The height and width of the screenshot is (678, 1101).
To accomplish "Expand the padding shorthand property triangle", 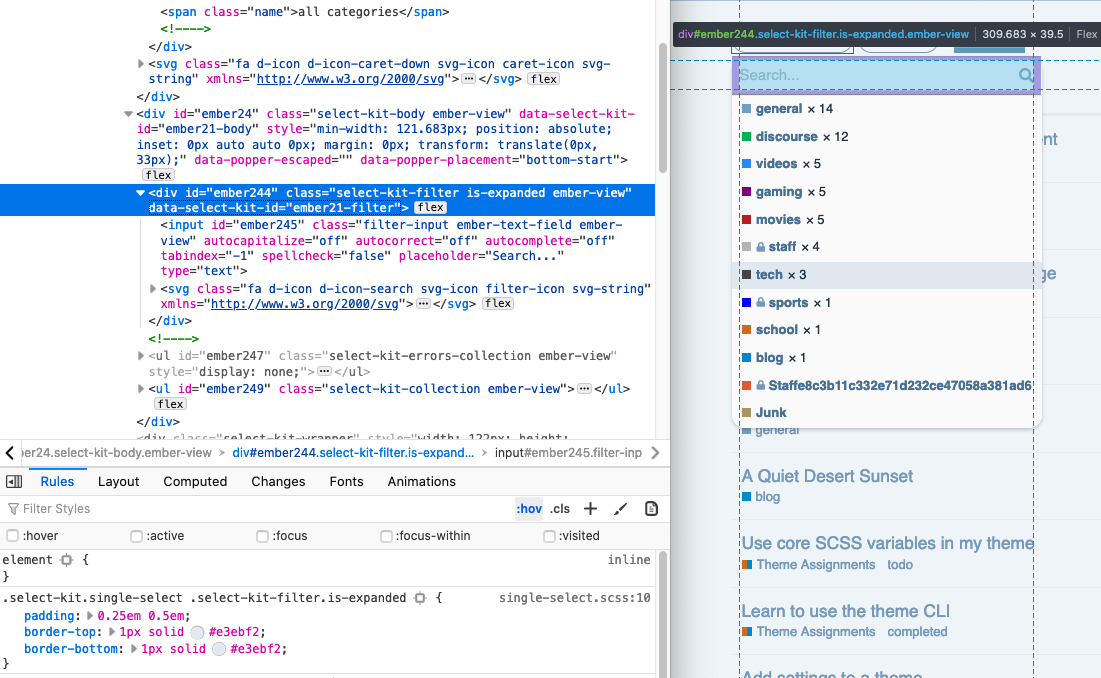I will pos(89,616).
